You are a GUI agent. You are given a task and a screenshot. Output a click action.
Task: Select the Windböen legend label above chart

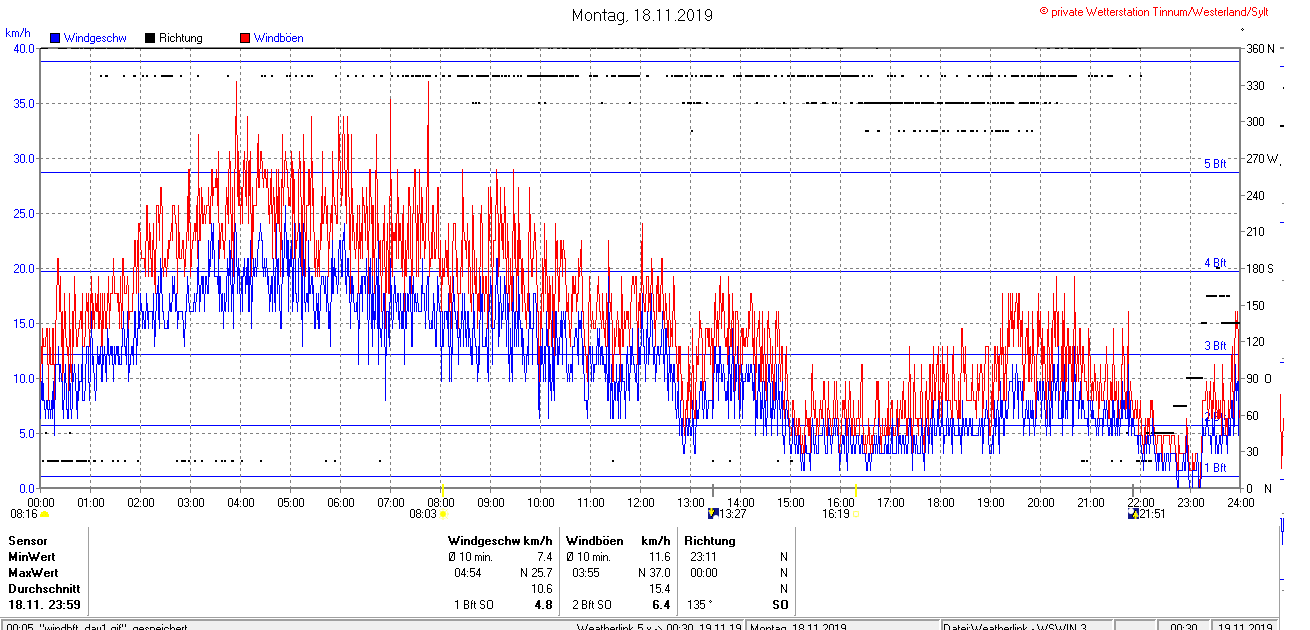[279, 38]
